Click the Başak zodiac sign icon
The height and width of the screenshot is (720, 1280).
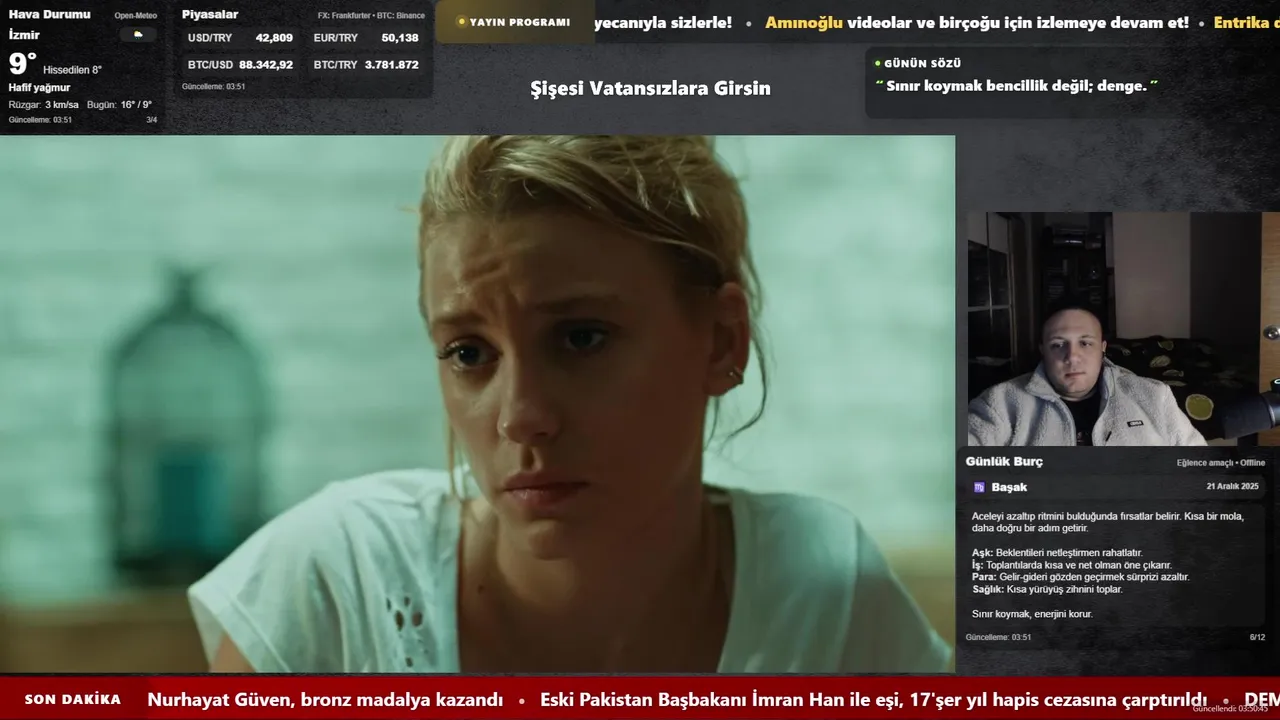click(x=979, y=487)
